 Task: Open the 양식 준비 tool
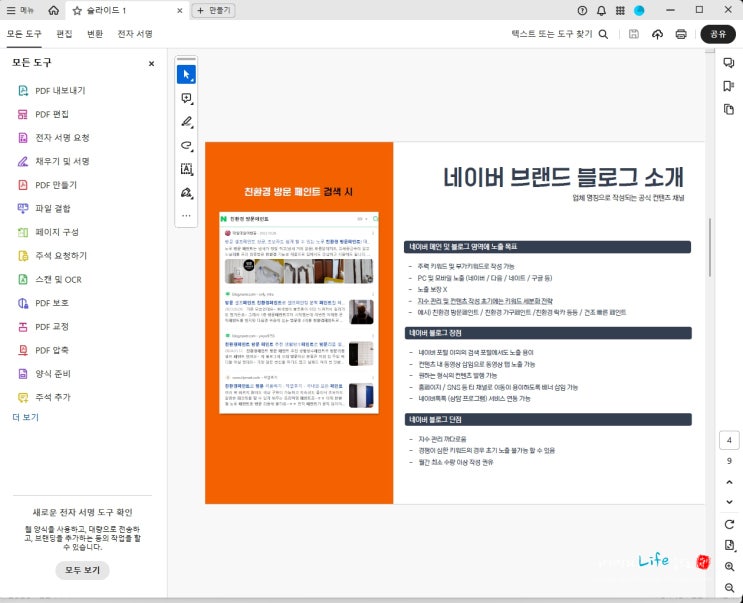point(44,374)
